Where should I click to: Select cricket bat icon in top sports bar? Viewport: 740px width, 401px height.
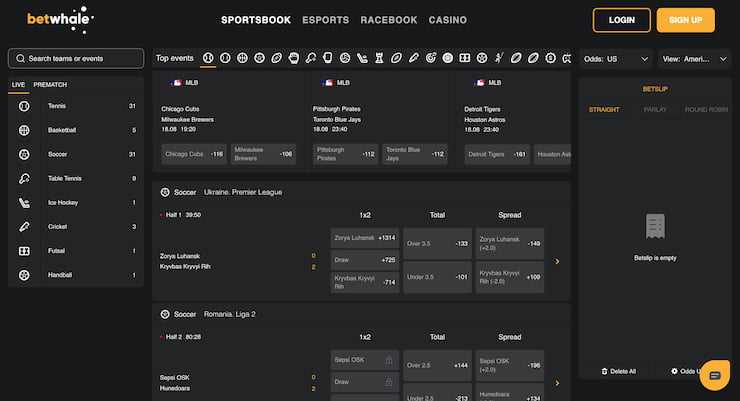click(413, 58)
